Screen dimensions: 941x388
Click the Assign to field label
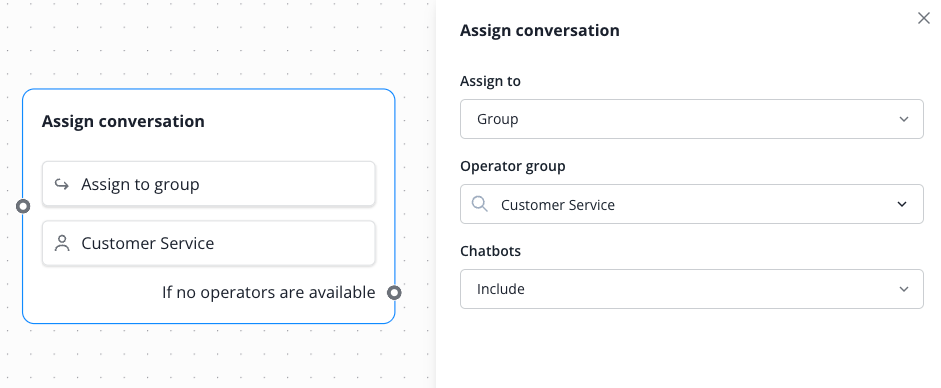[x=490, y=81]
